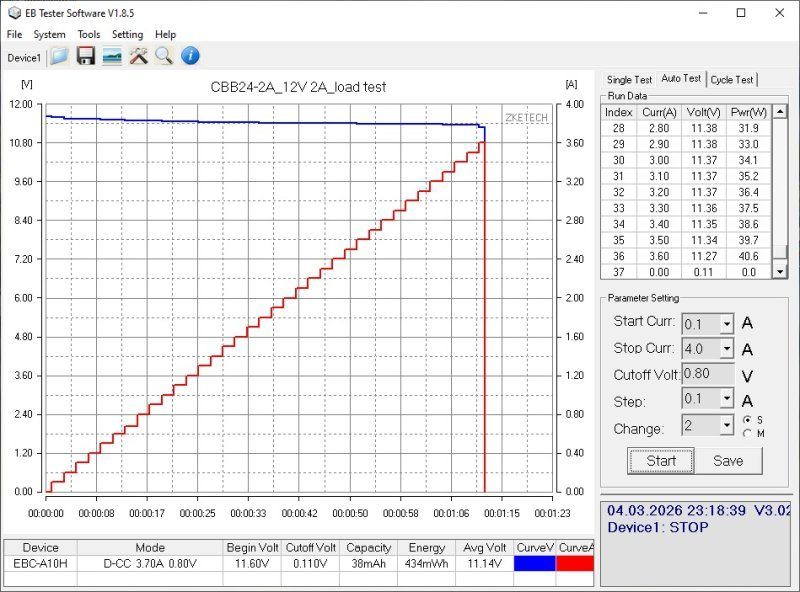This screenshot has height=592, width=800.
Task: Click the app icon in title bar
Action: tap(12, 13)
